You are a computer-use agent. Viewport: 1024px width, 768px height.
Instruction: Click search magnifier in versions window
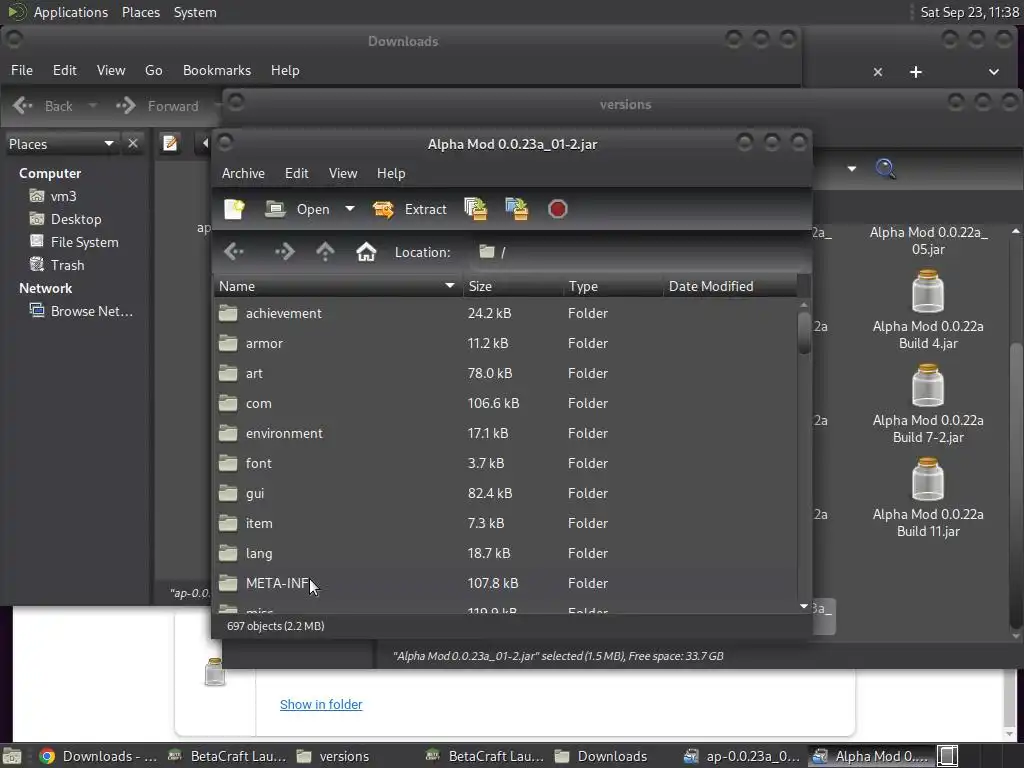tap(886, 168)
